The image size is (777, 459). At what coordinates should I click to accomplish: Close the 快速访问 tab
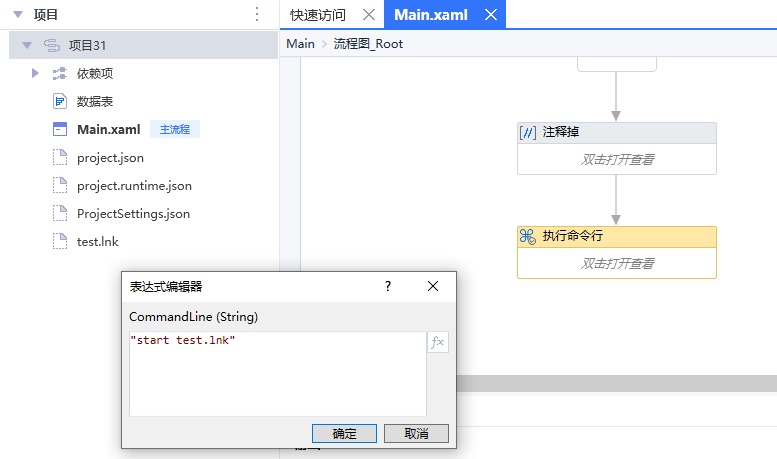point(368,15)
